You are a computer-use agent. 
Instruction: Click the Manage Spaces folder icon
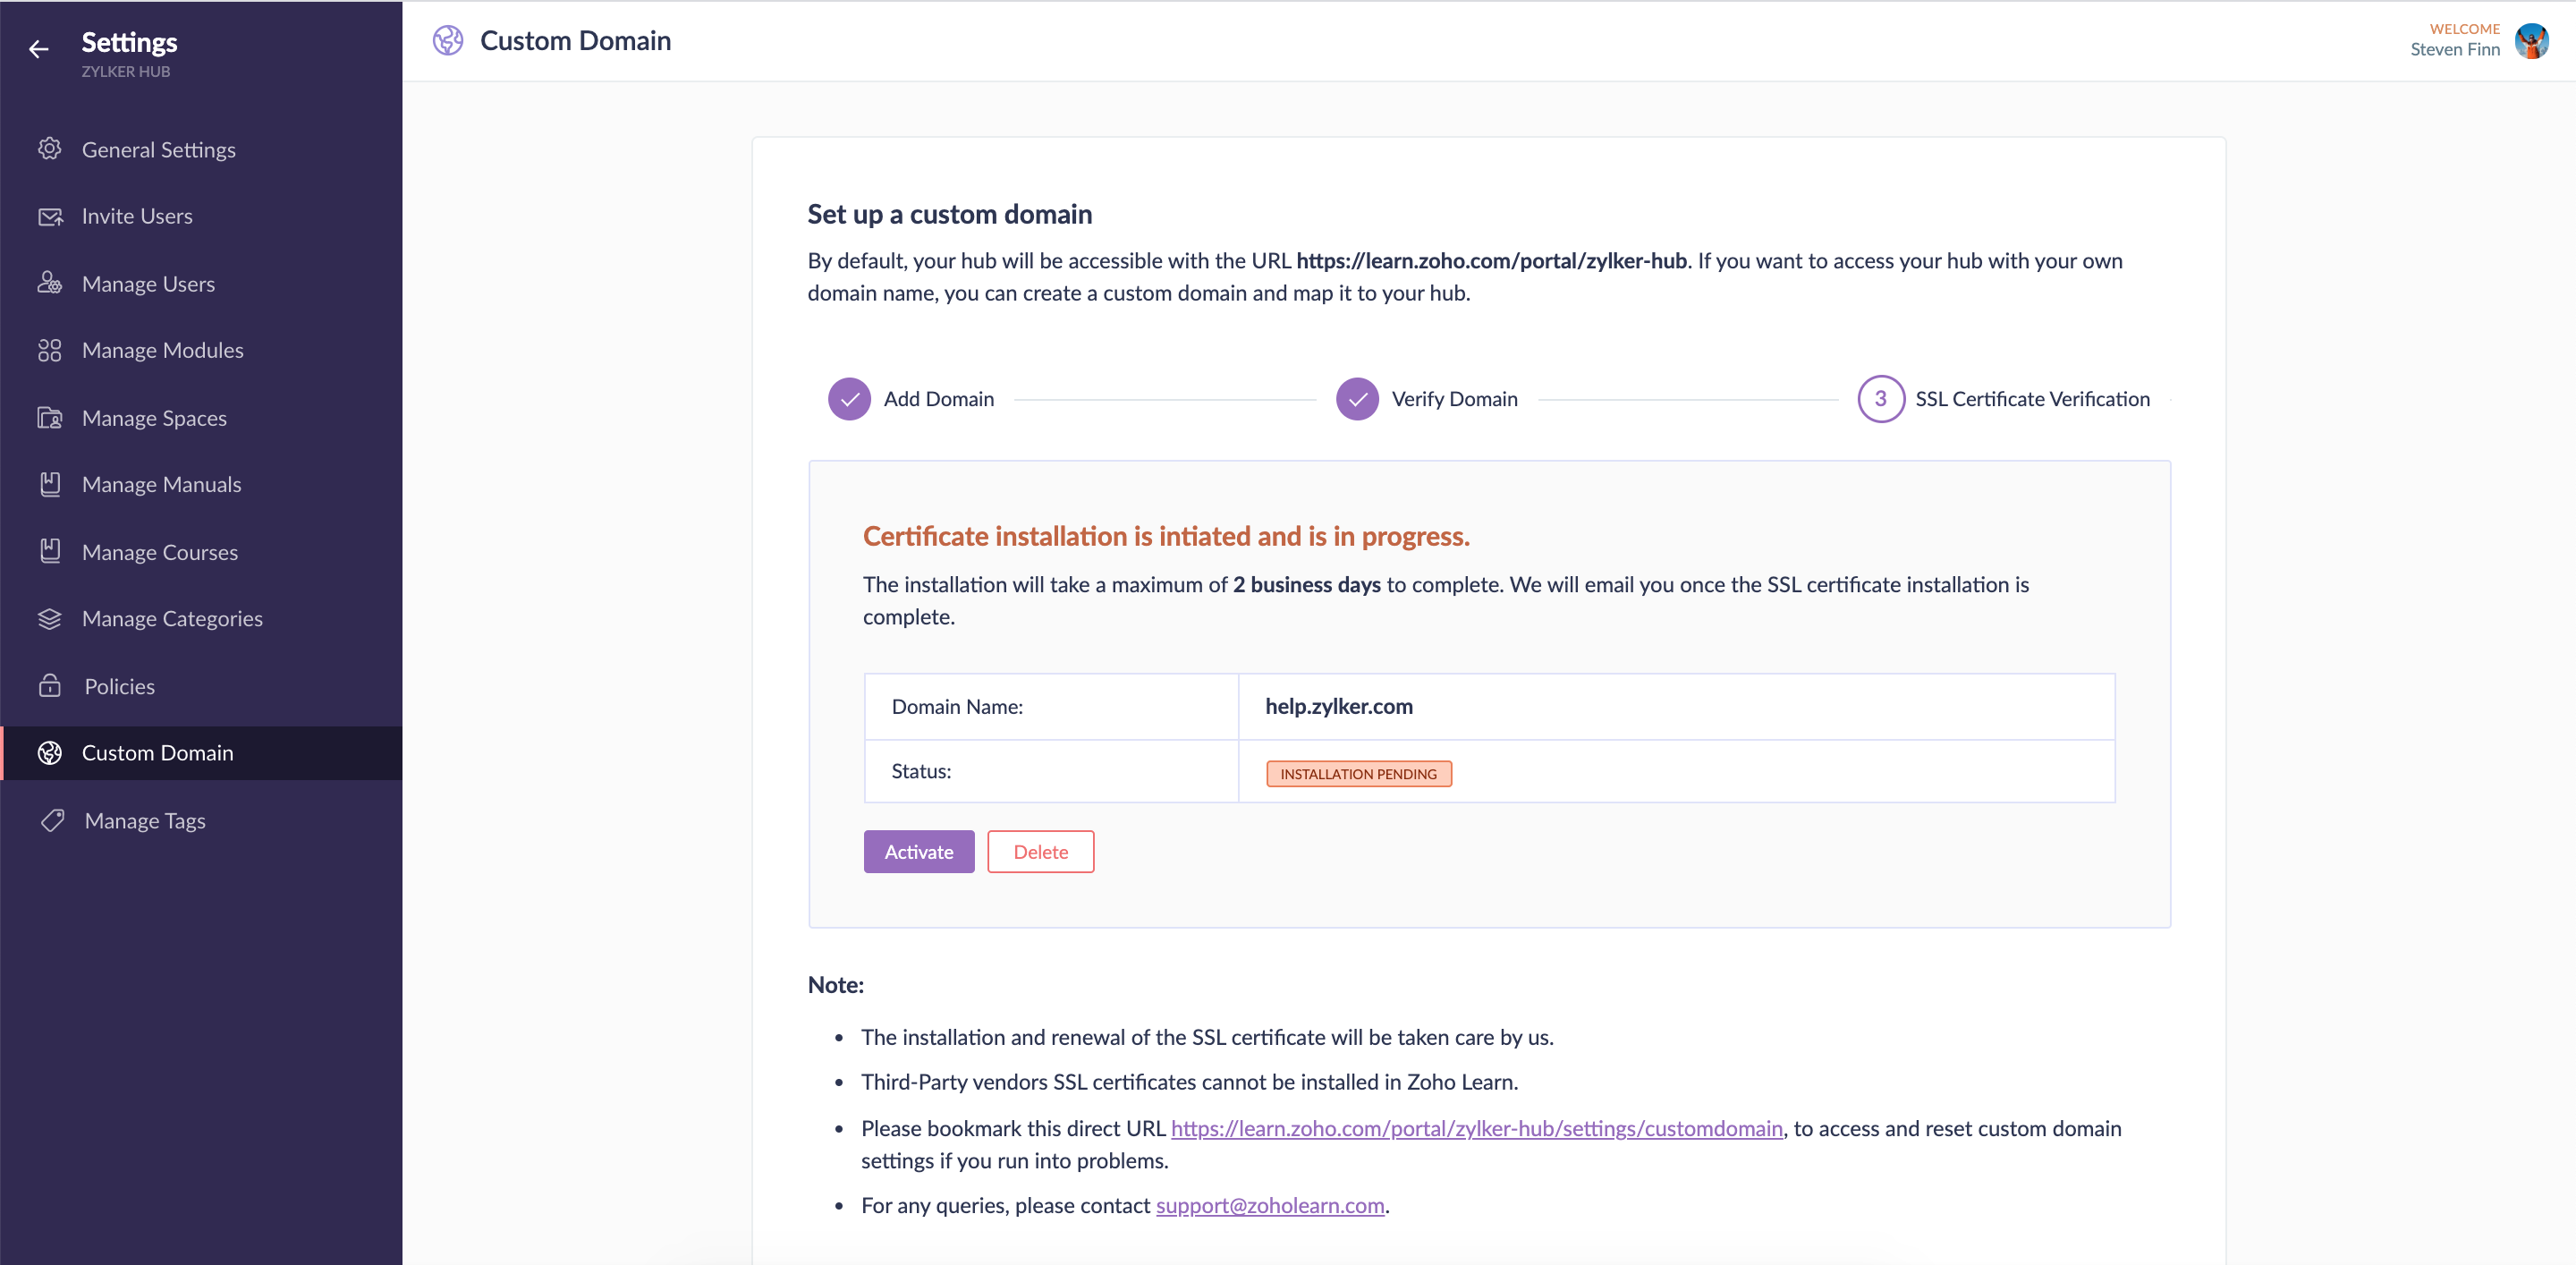50,418
